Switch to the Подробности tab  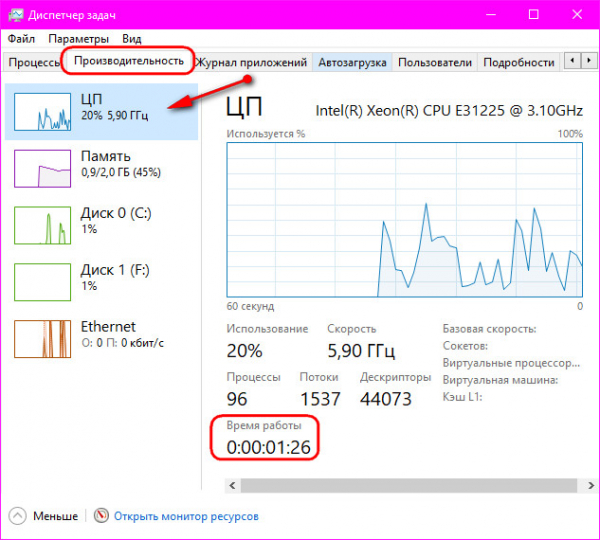point(519,62)
